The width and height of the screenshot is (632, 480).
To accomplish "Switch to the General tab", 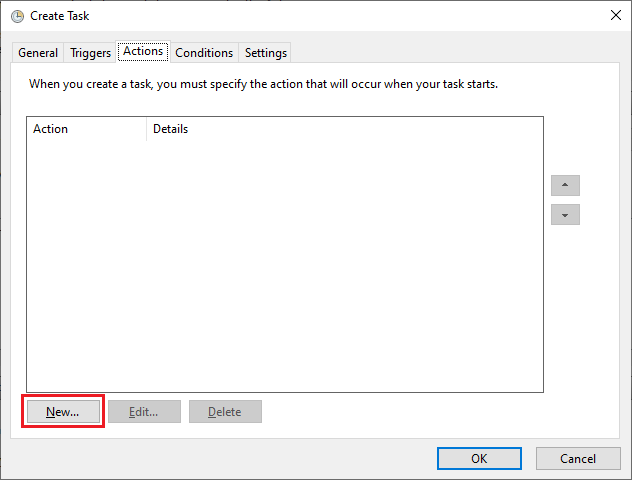I will pos(38,53).
